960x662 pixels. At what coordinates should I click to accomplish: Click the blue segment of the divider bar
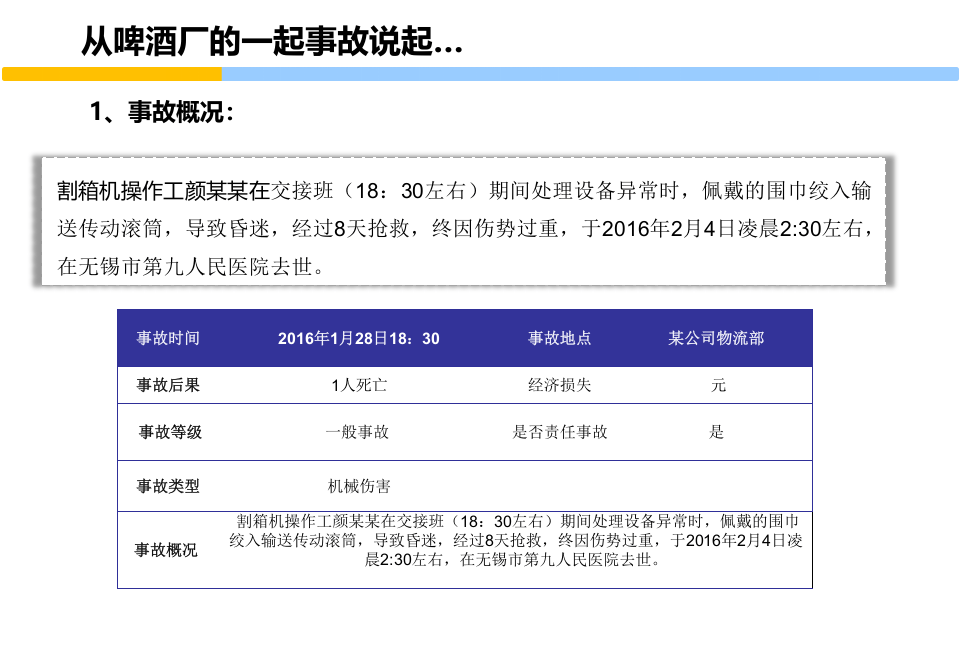pyautogui.click(x=590, y=73)
